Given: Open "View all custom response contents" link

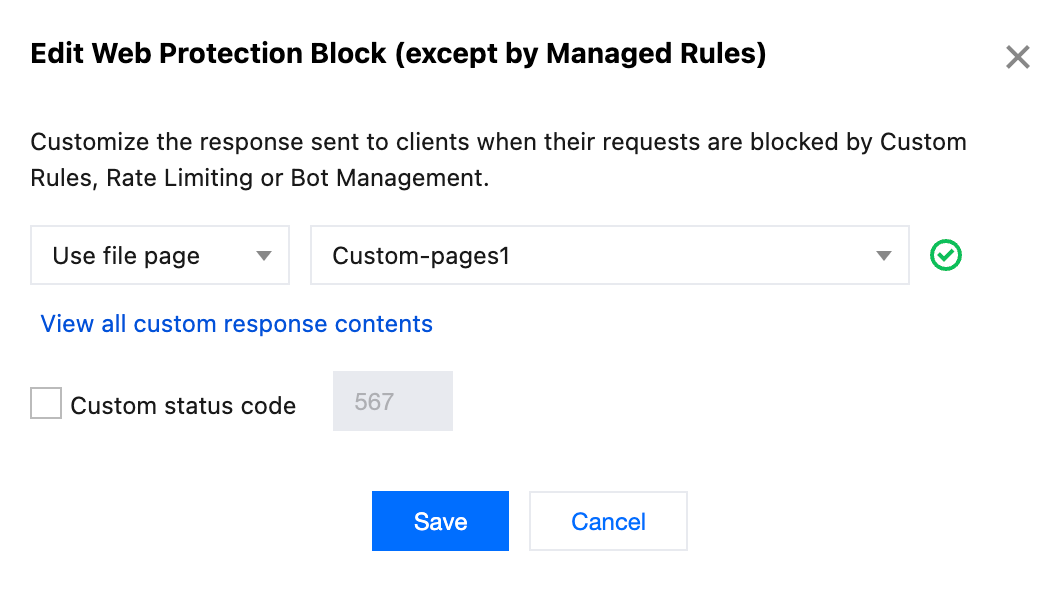Looking at the screenshot, I should coord(236,324).
